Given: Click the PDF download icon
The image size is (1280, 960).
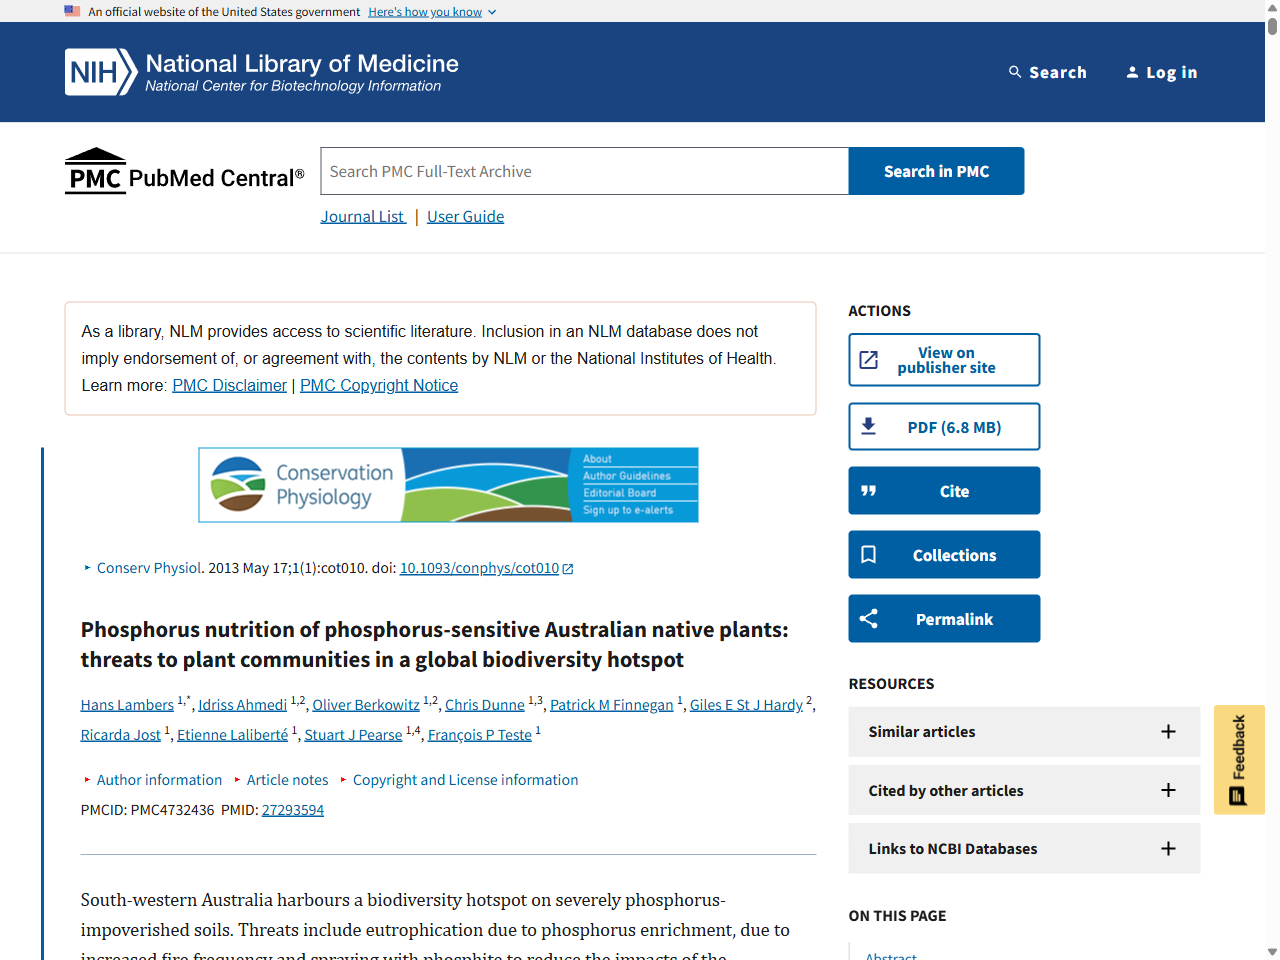Looking at the screenshot, I should coord(869,425).
